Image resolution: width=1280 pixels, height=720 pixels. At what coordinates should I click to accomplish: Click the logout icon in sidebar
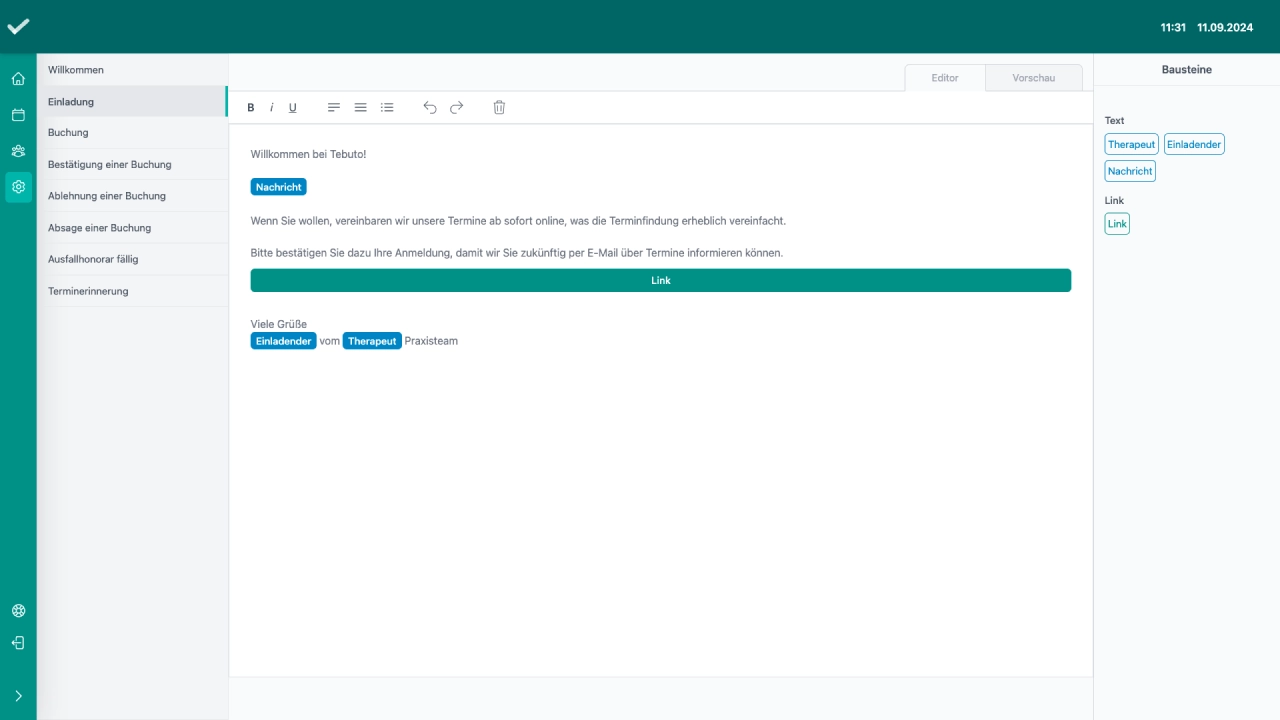(x=18, y=643)
